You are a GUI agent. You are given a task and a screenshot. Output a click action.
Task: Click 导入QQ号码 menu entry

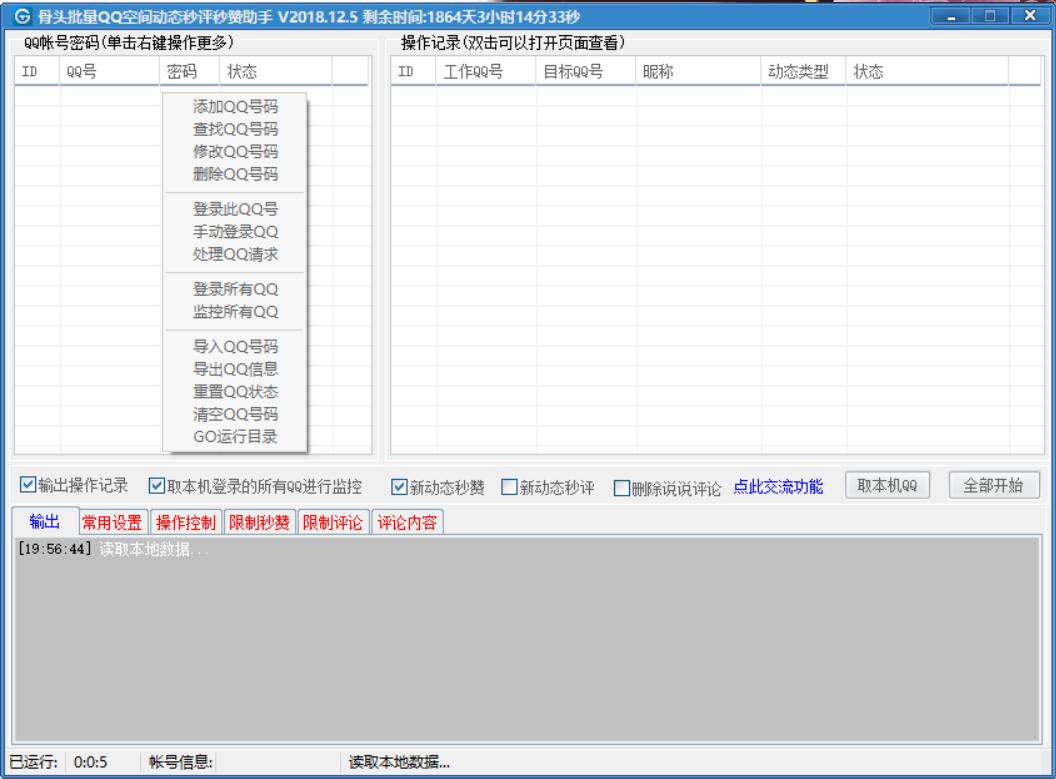(235, 348)
